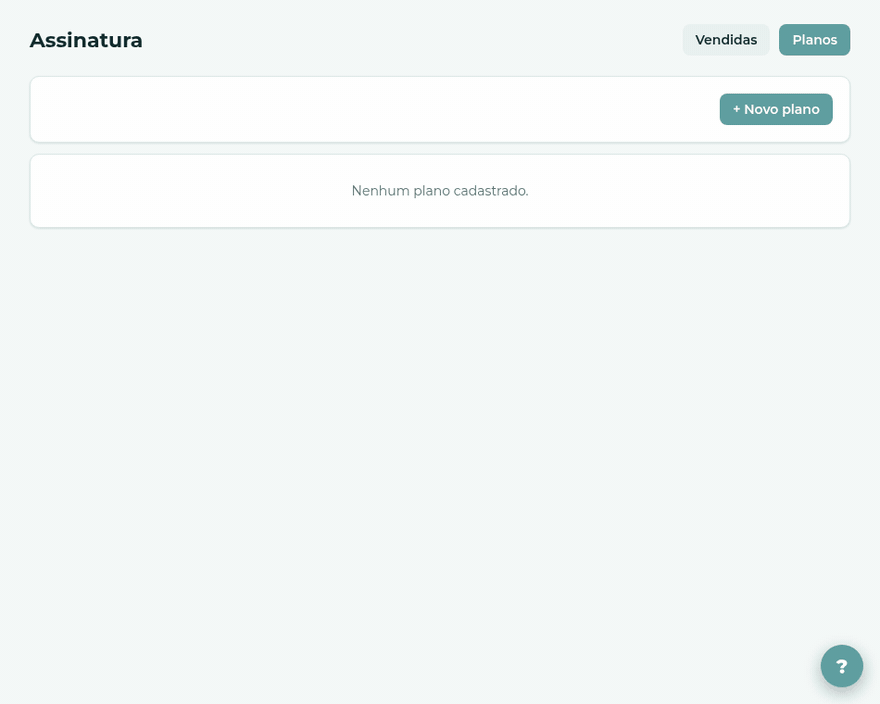Click the 'Nenhum plano cadastrado.' message
Image resolution: width=880 pixels, height=704 pixels.
tap(440, 191)
